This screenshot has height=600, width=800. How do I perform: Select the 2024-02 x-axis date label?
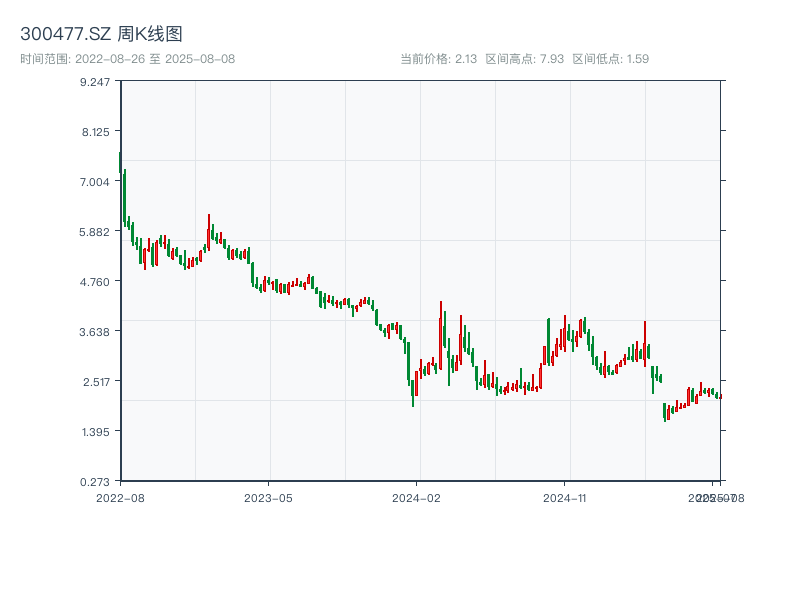[x=417, y=497]
